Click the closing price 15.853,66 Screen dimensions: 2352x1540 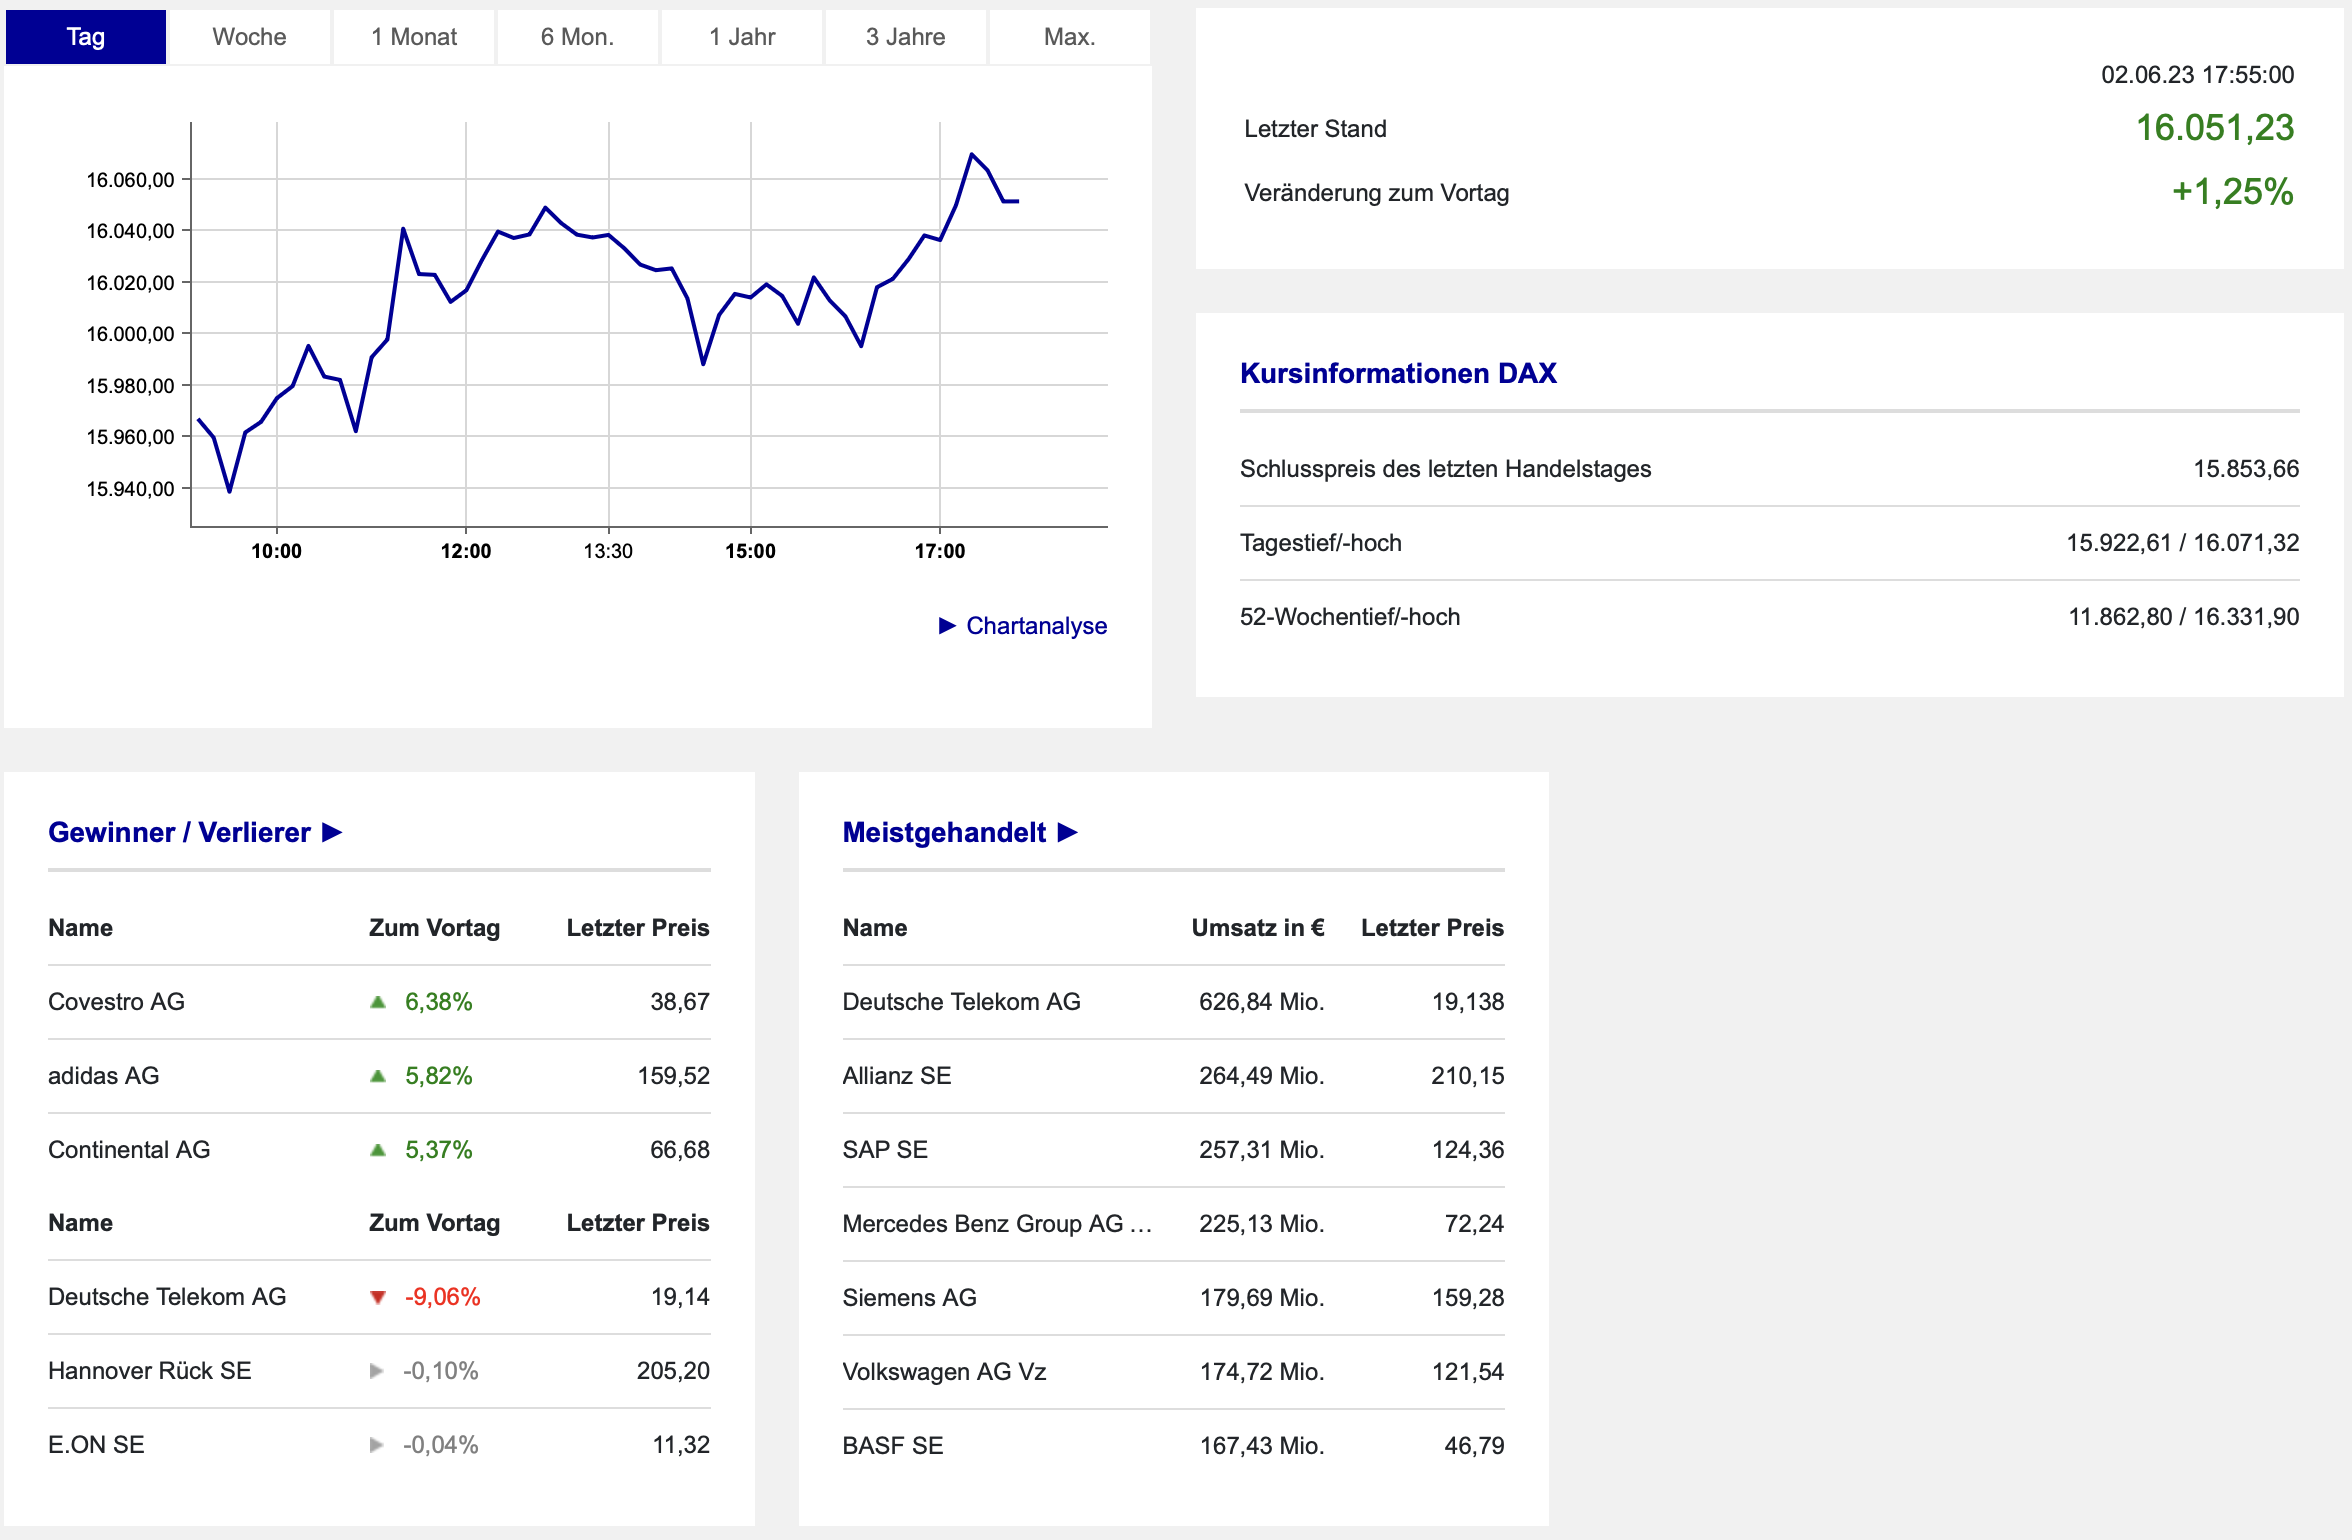coord(2246,469)
